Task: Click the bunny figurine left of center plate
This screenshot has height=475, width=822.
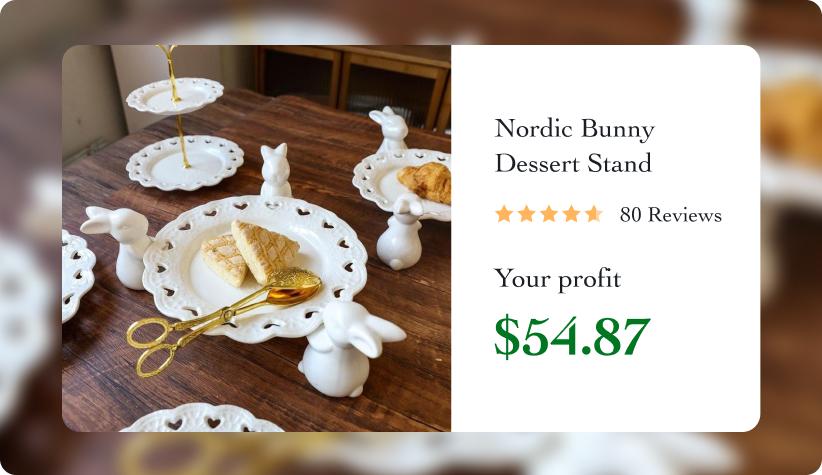Action: (x=118, y=244)
